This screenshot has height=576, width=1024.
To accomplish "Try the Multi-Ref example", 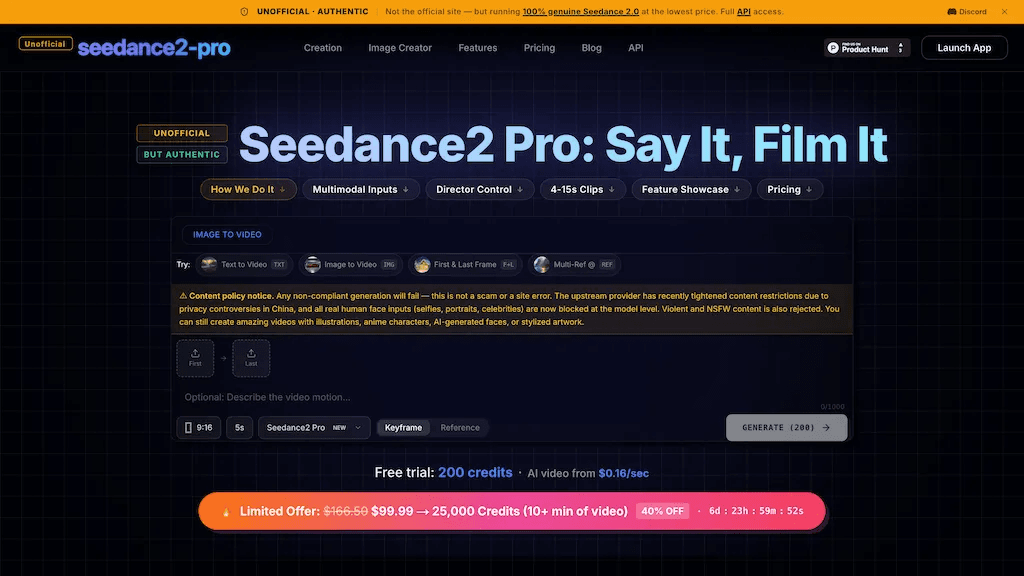I will click(x=575, y=264).
